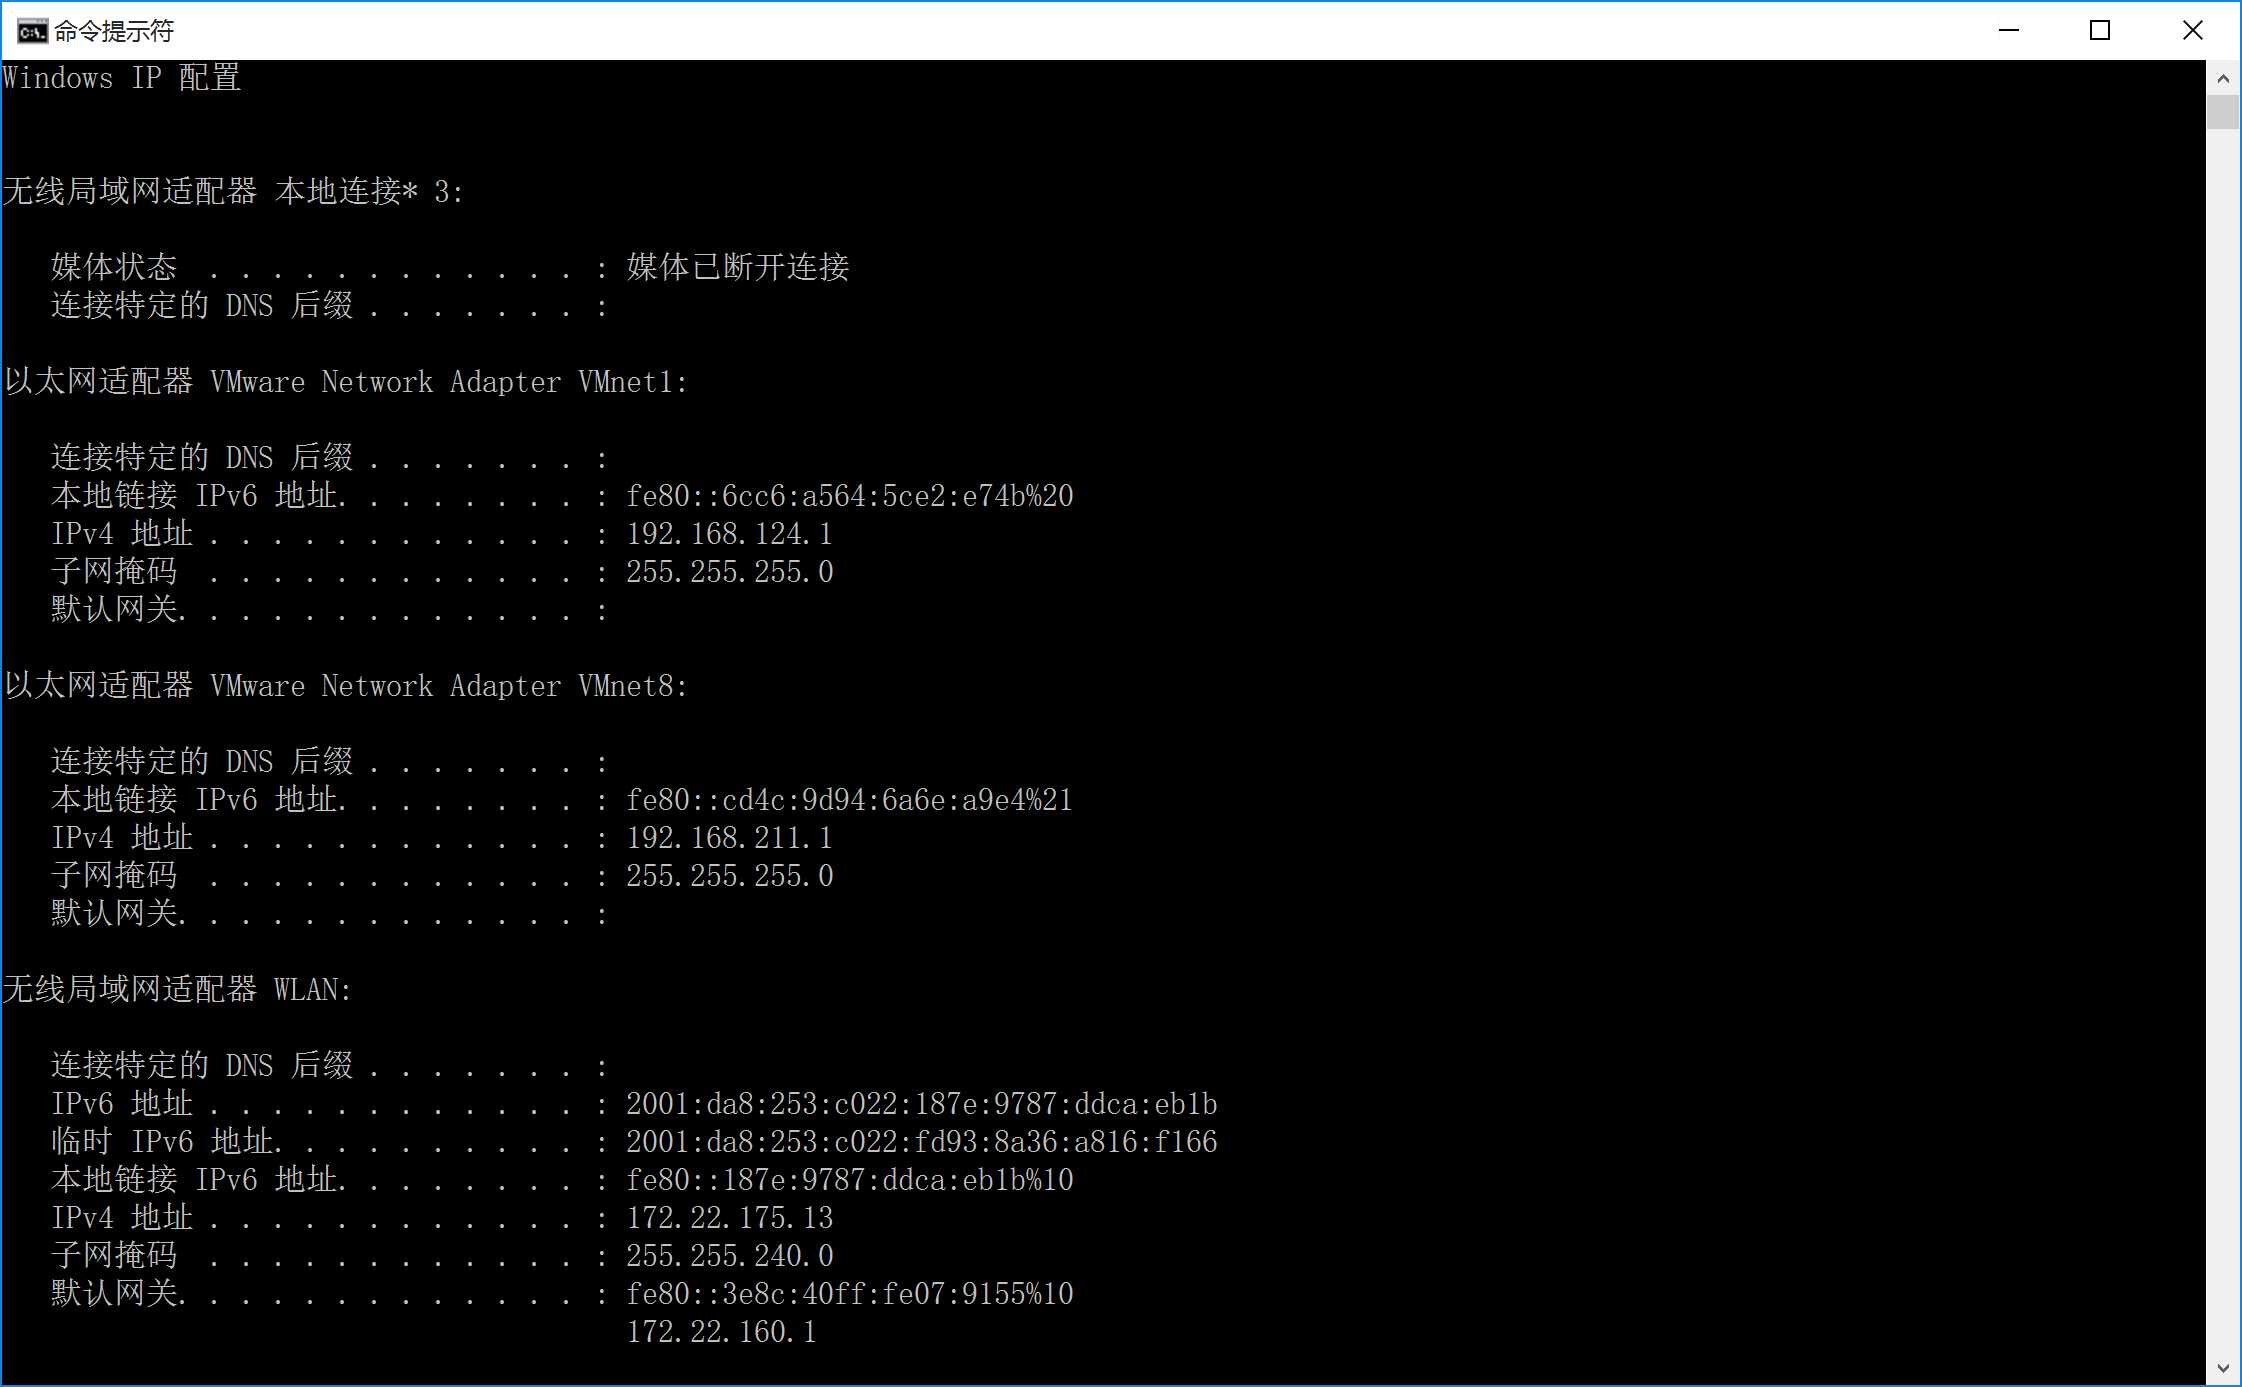Click the IPv6 address fe80::6cc6:a564:5ce2:e74b%20
Viewport: 2242px width, 1387px height.
[x=850, y=496]
